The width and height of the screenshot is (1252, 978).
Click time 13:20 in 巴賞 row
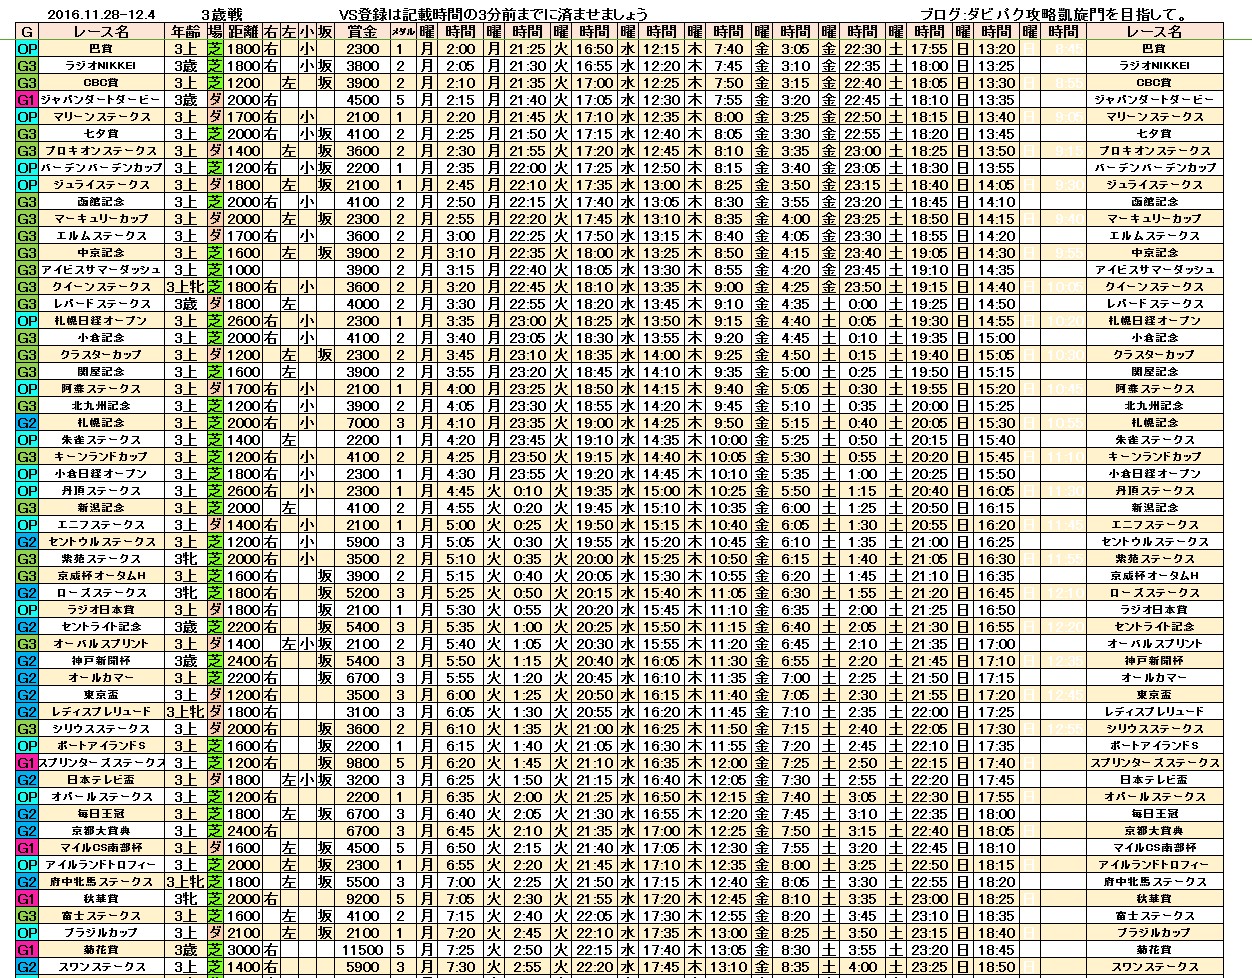996,49
